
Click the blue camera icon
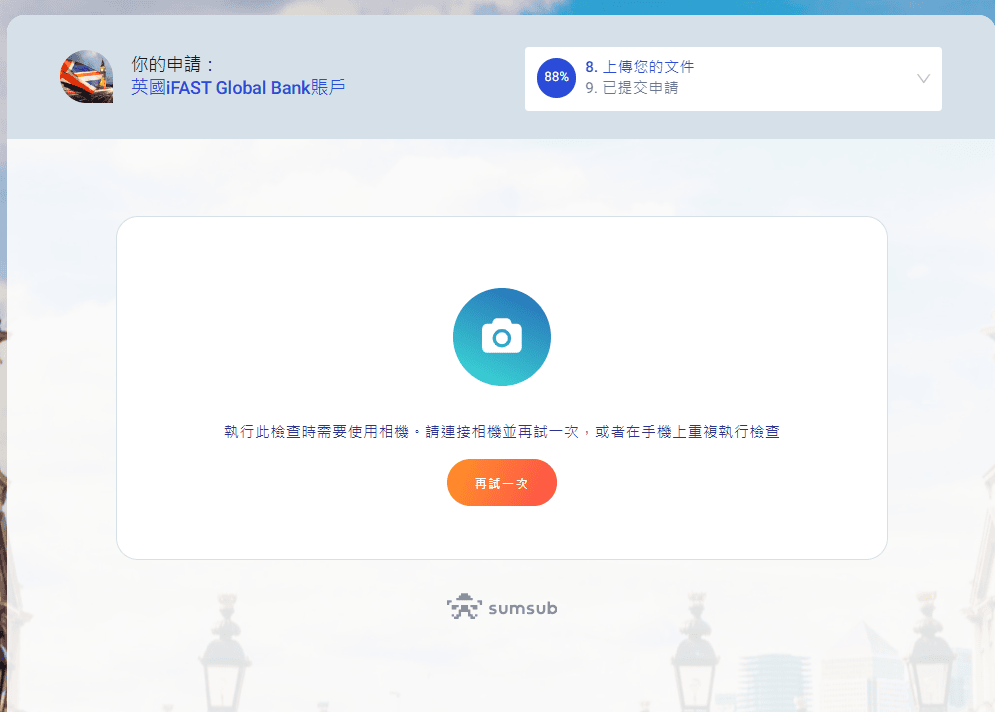click(501, 337)
